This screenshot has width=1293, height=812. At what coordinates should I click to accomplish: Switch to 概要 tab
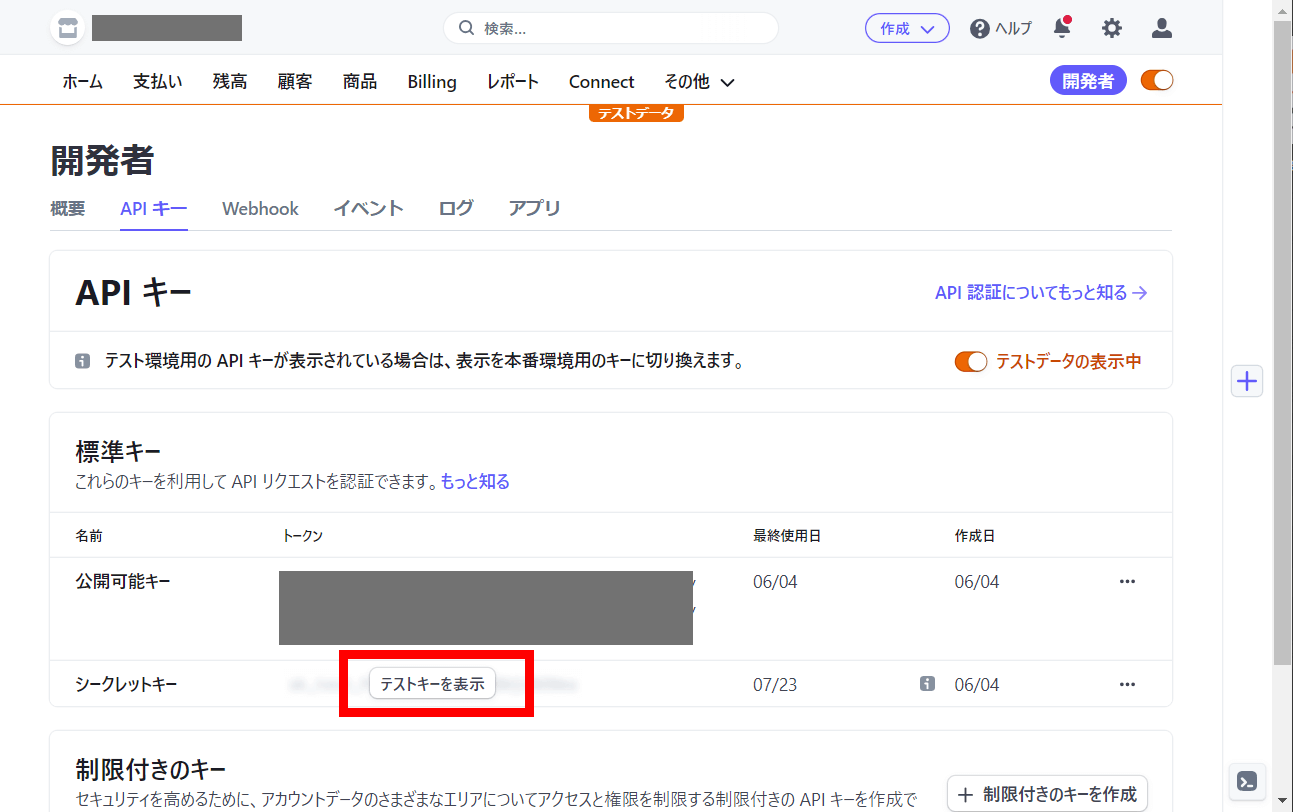tap(68, 209)
